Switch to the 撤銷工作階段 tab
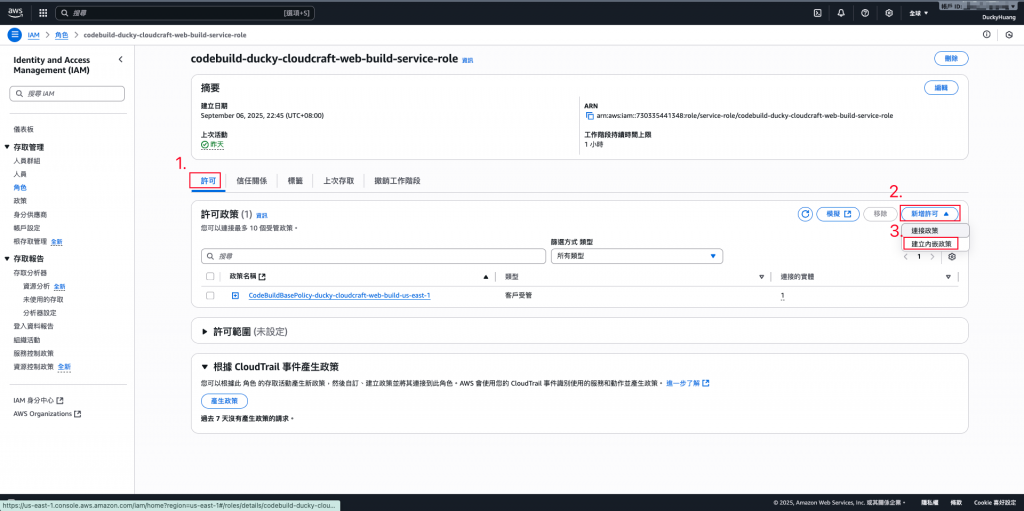The height and width of the screenshot is (511, 1024). (x=397, y=181)
